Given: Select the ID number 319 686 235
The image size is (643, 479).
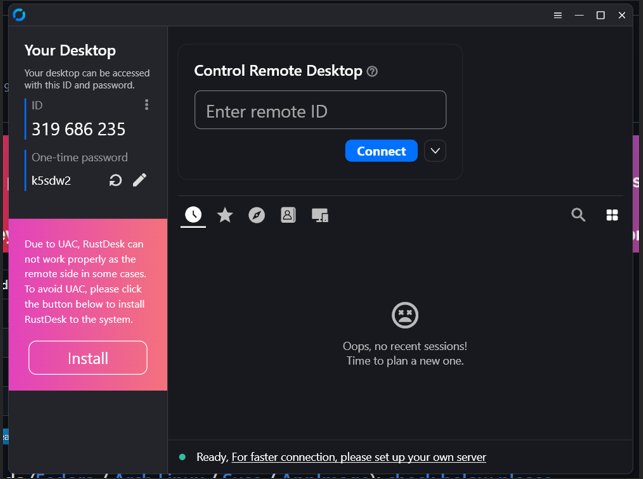Looking at the screenshot, I should [x=78, y=129].
